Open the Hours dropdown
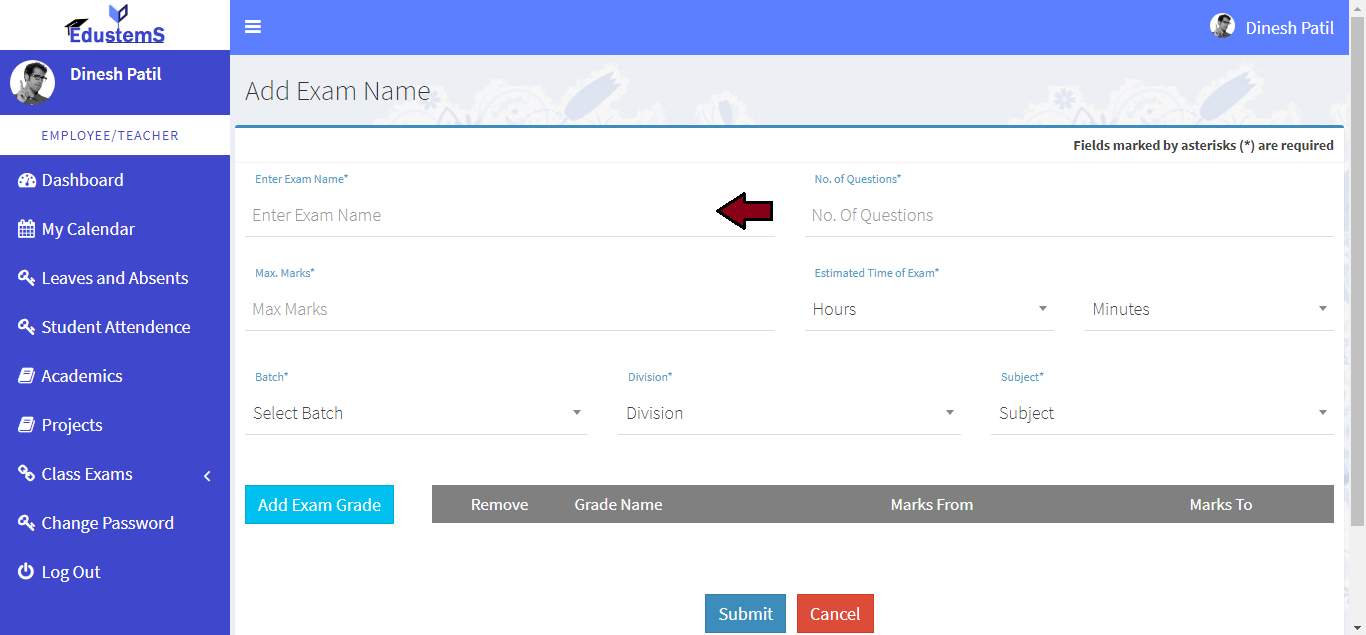1366x635 pixels. (x=929, y=309)
